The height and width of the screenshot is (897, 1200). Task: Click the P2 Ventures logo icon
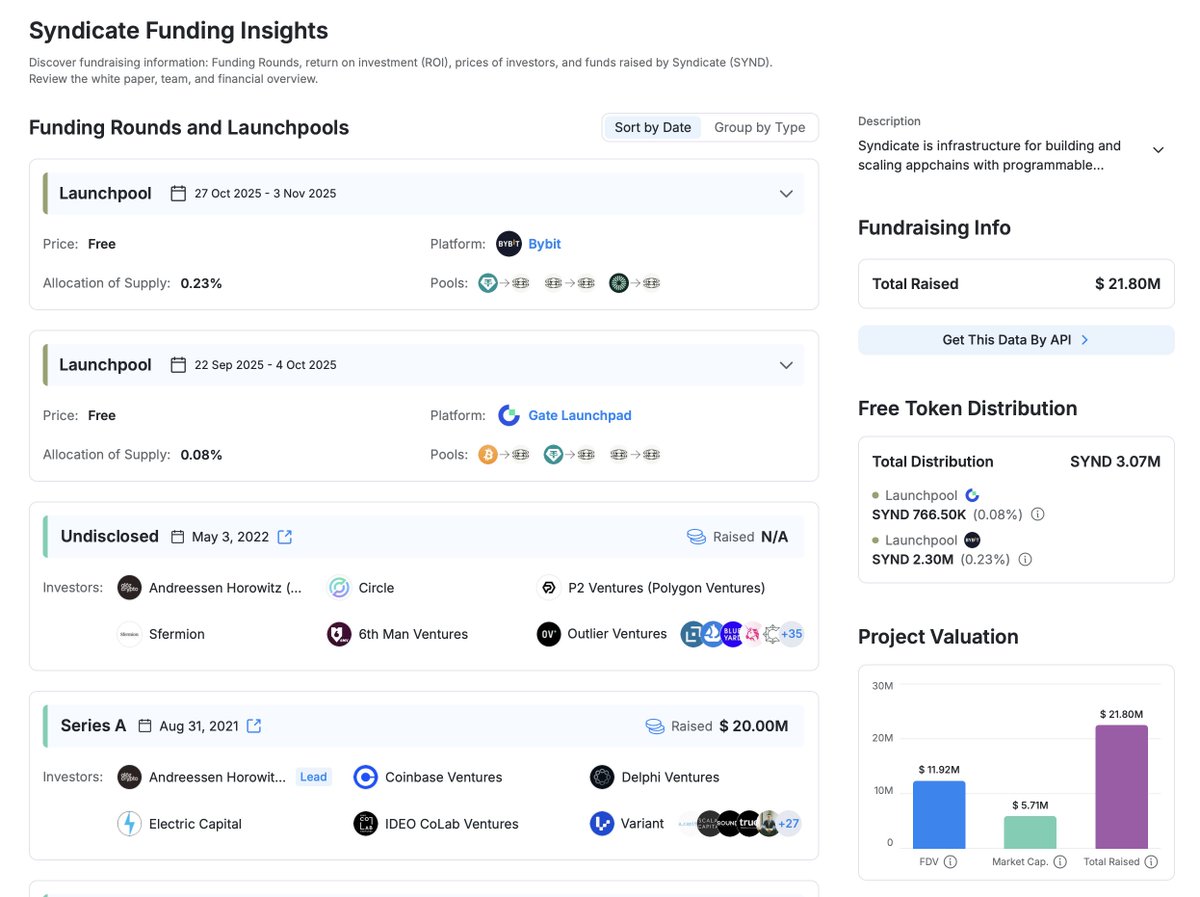pyautogui.click(x=548, y=588)
